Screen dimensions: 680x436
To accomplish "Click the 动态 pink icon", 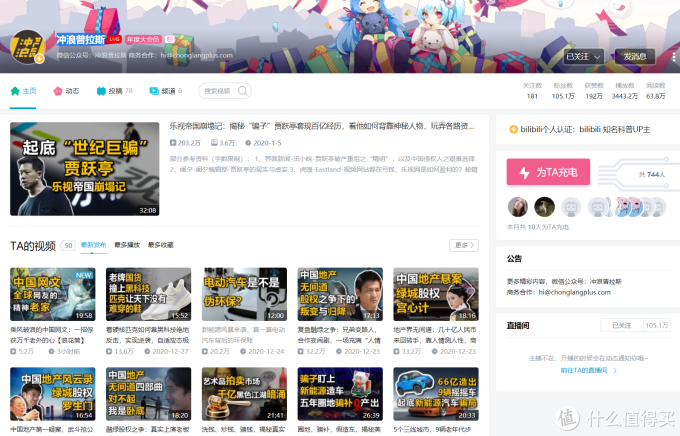I will [x=58, y=91].
